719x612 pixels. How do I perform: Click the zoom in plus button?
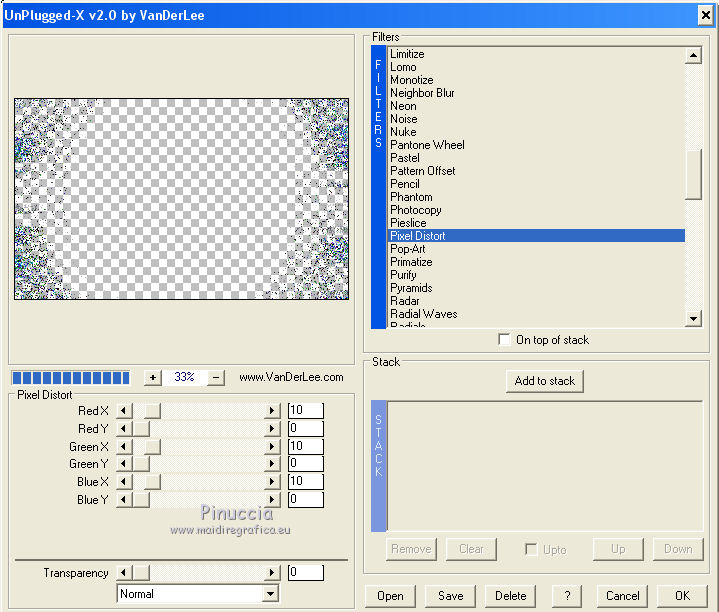click(x=152, y=378)
